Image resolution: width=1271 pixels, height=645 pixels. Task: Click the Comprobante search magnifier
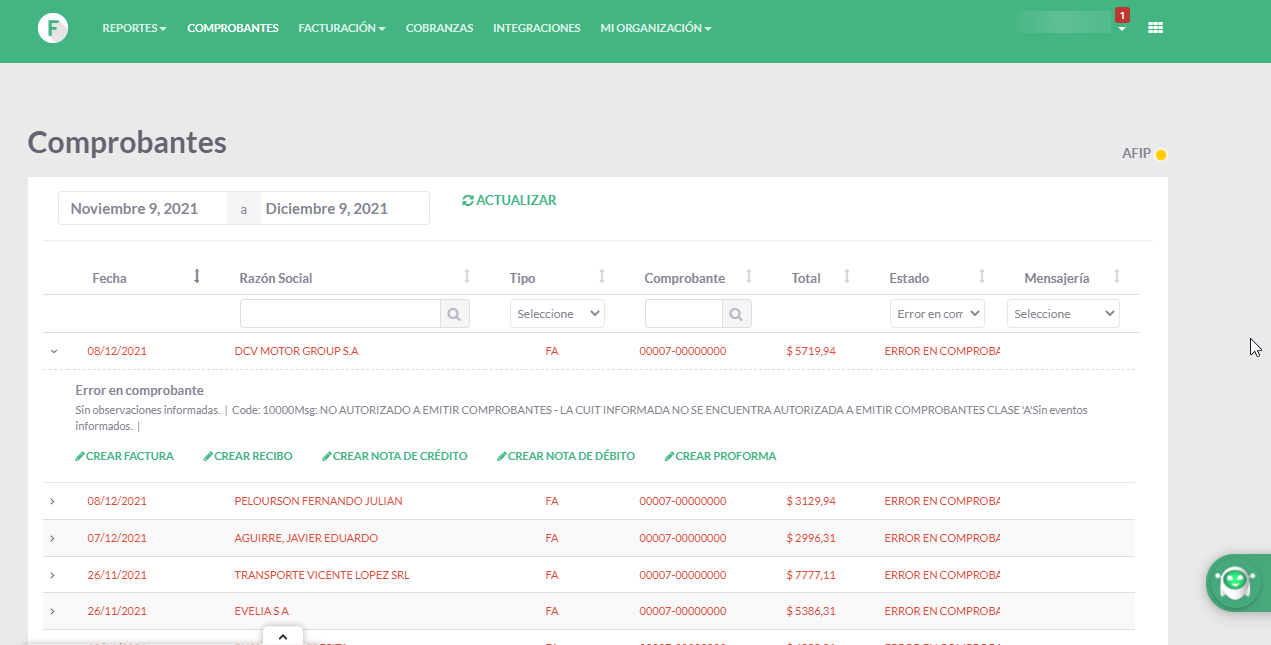(736, 314)
